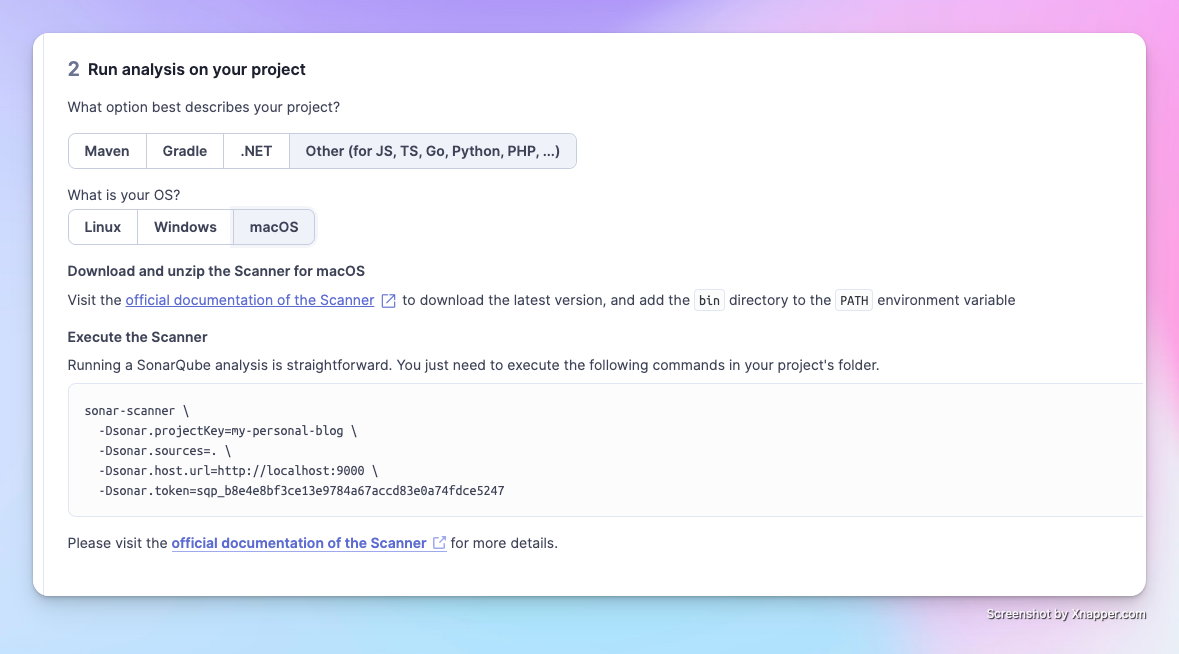This screenshot has width=1179, height=654.
Task: Click the 'Execute the Scanner' heading
Action: coord(138,337)
